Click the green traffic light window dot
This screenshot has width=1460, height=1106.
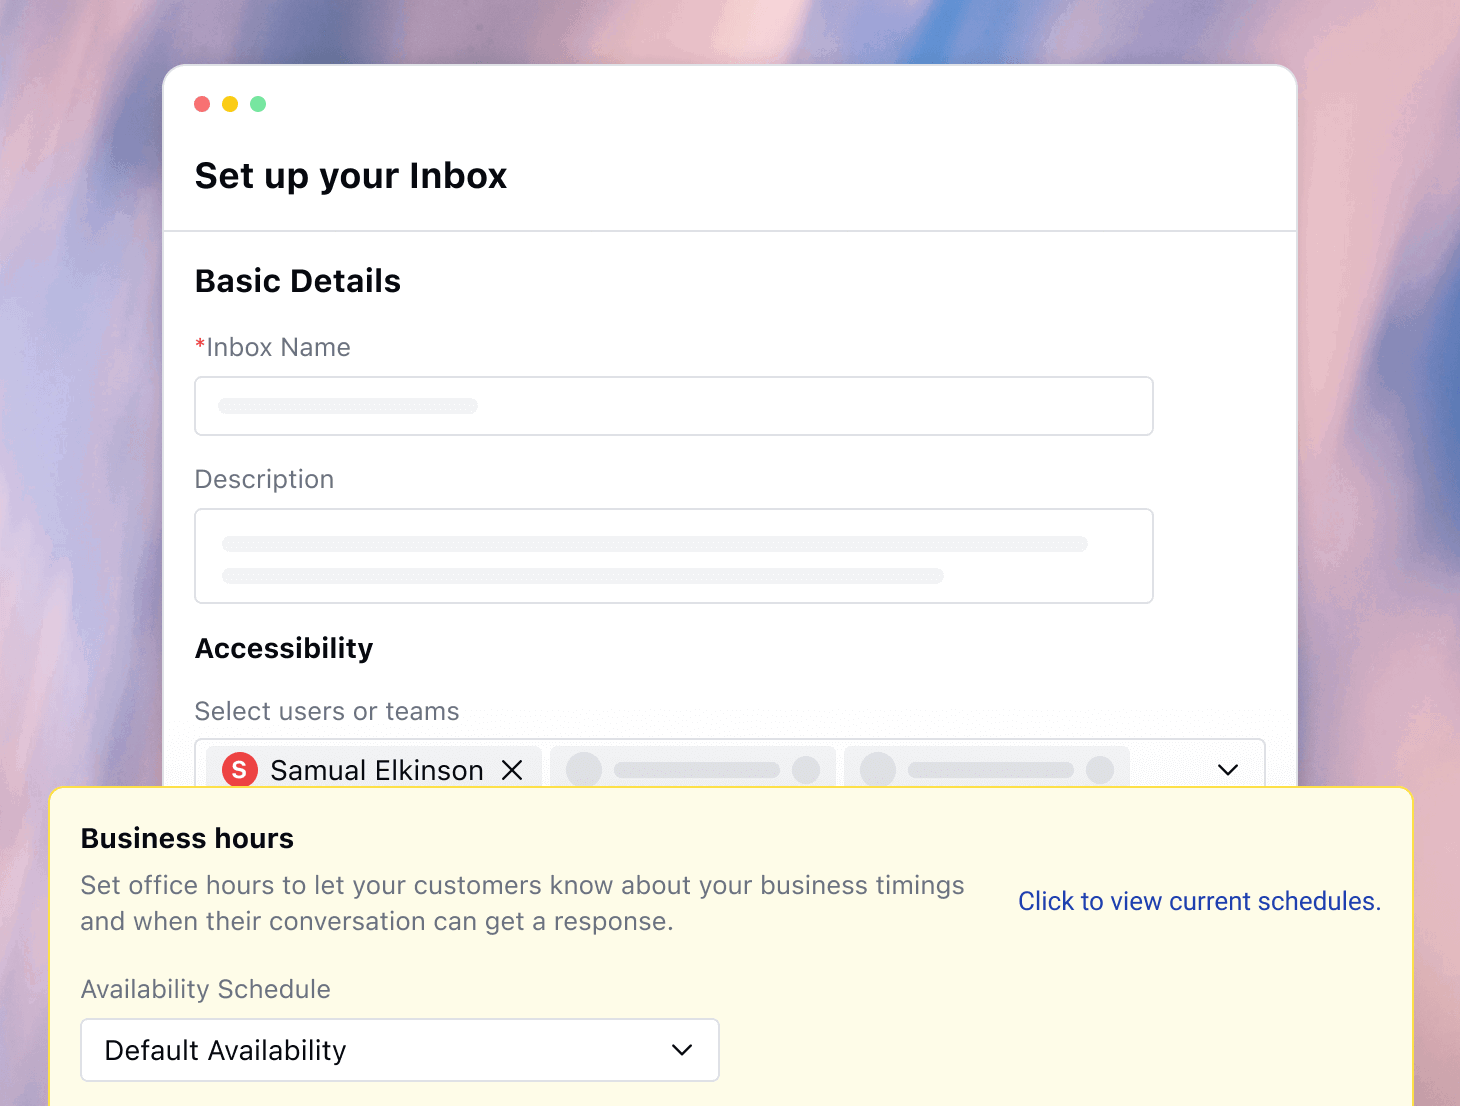pos(258,103)
